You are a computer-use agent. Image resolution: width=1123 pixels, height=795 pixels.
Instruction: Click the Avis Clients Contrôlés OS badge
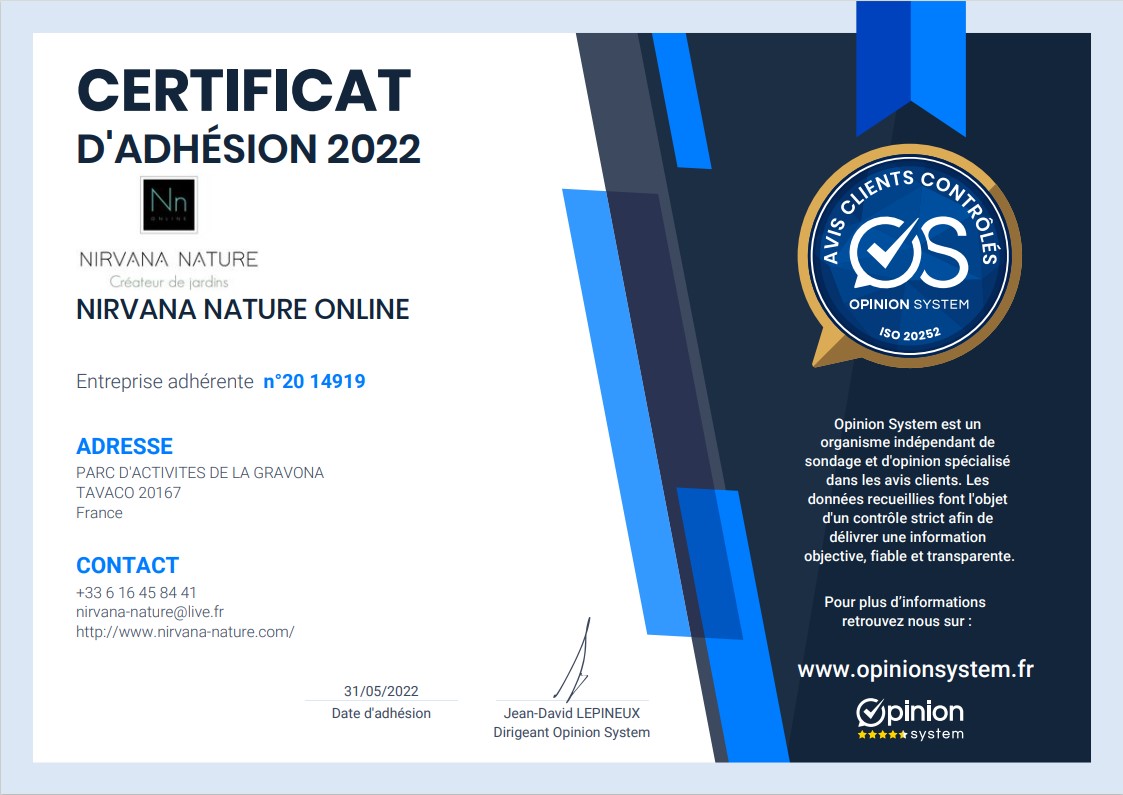click(910, 256)
